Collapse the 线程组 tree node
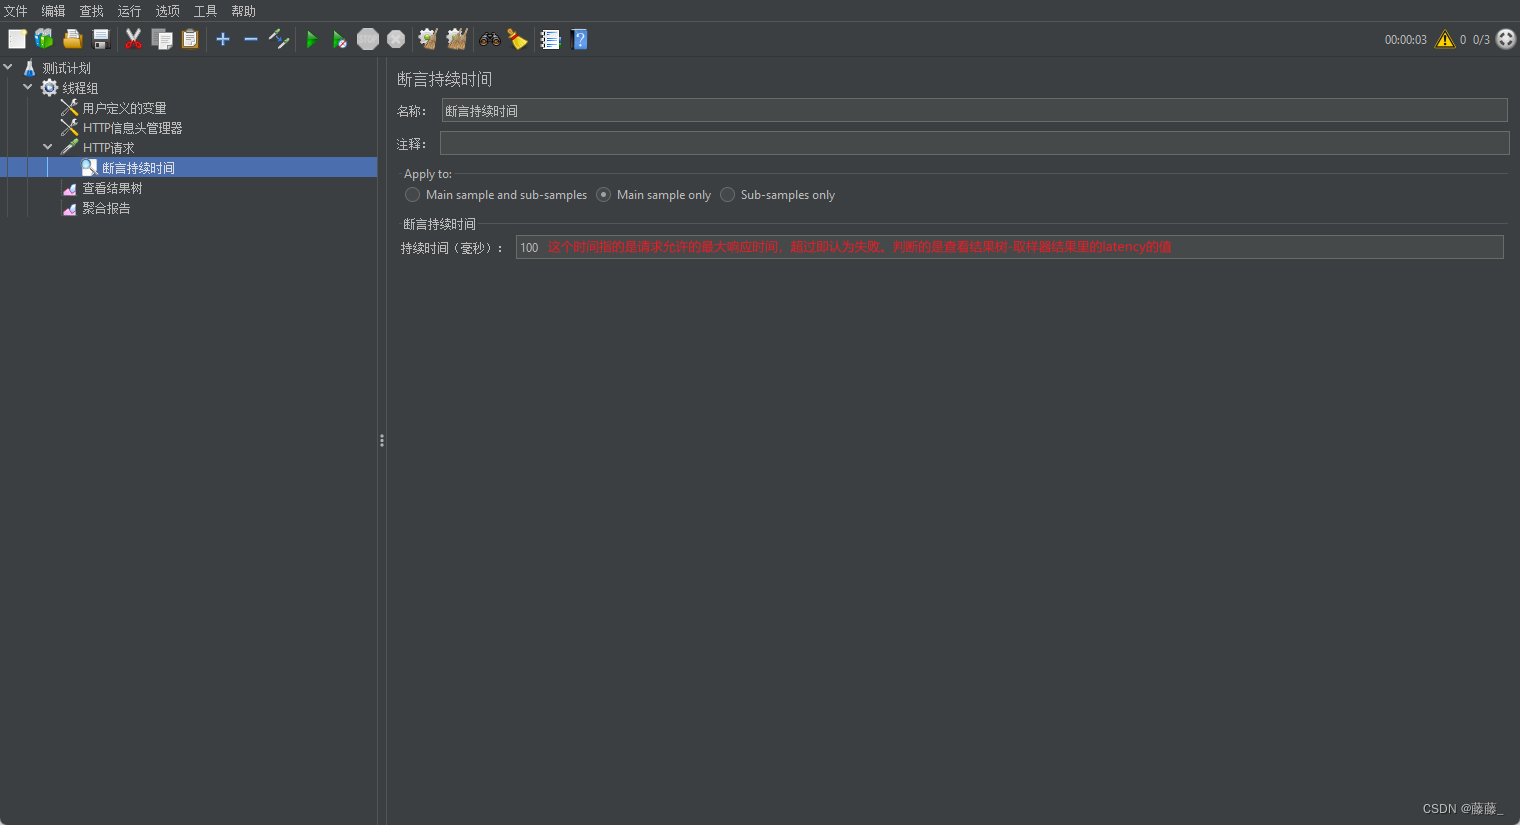The width and height of the screenshot is (1520, 825). (28, 87)
